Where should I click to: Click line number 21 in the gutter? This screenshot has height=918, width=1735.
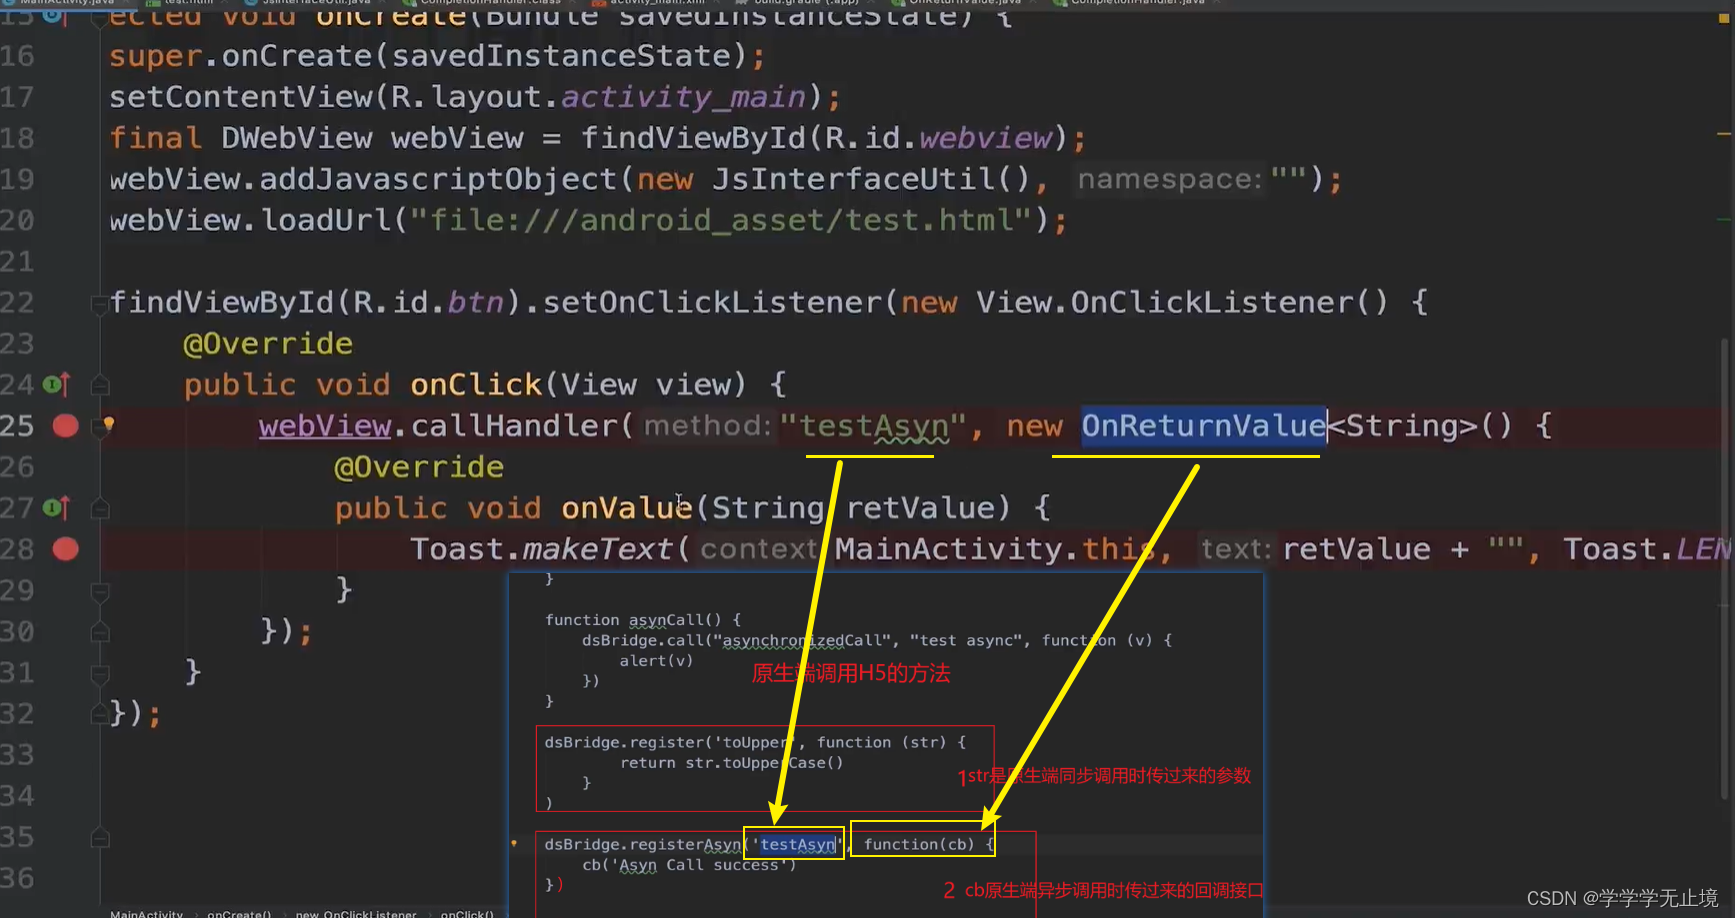(x=17, y=262)
